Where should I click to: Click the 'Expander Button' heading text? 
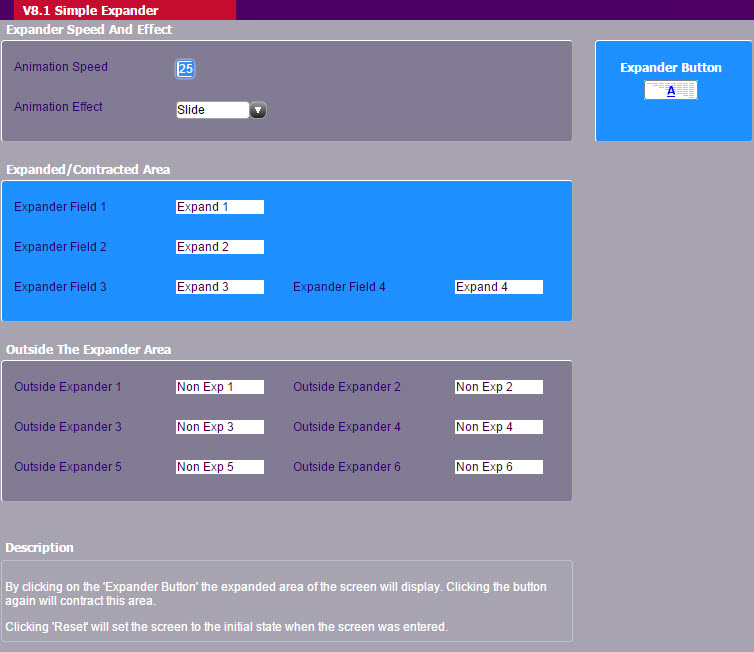click(x=671, y=67)
